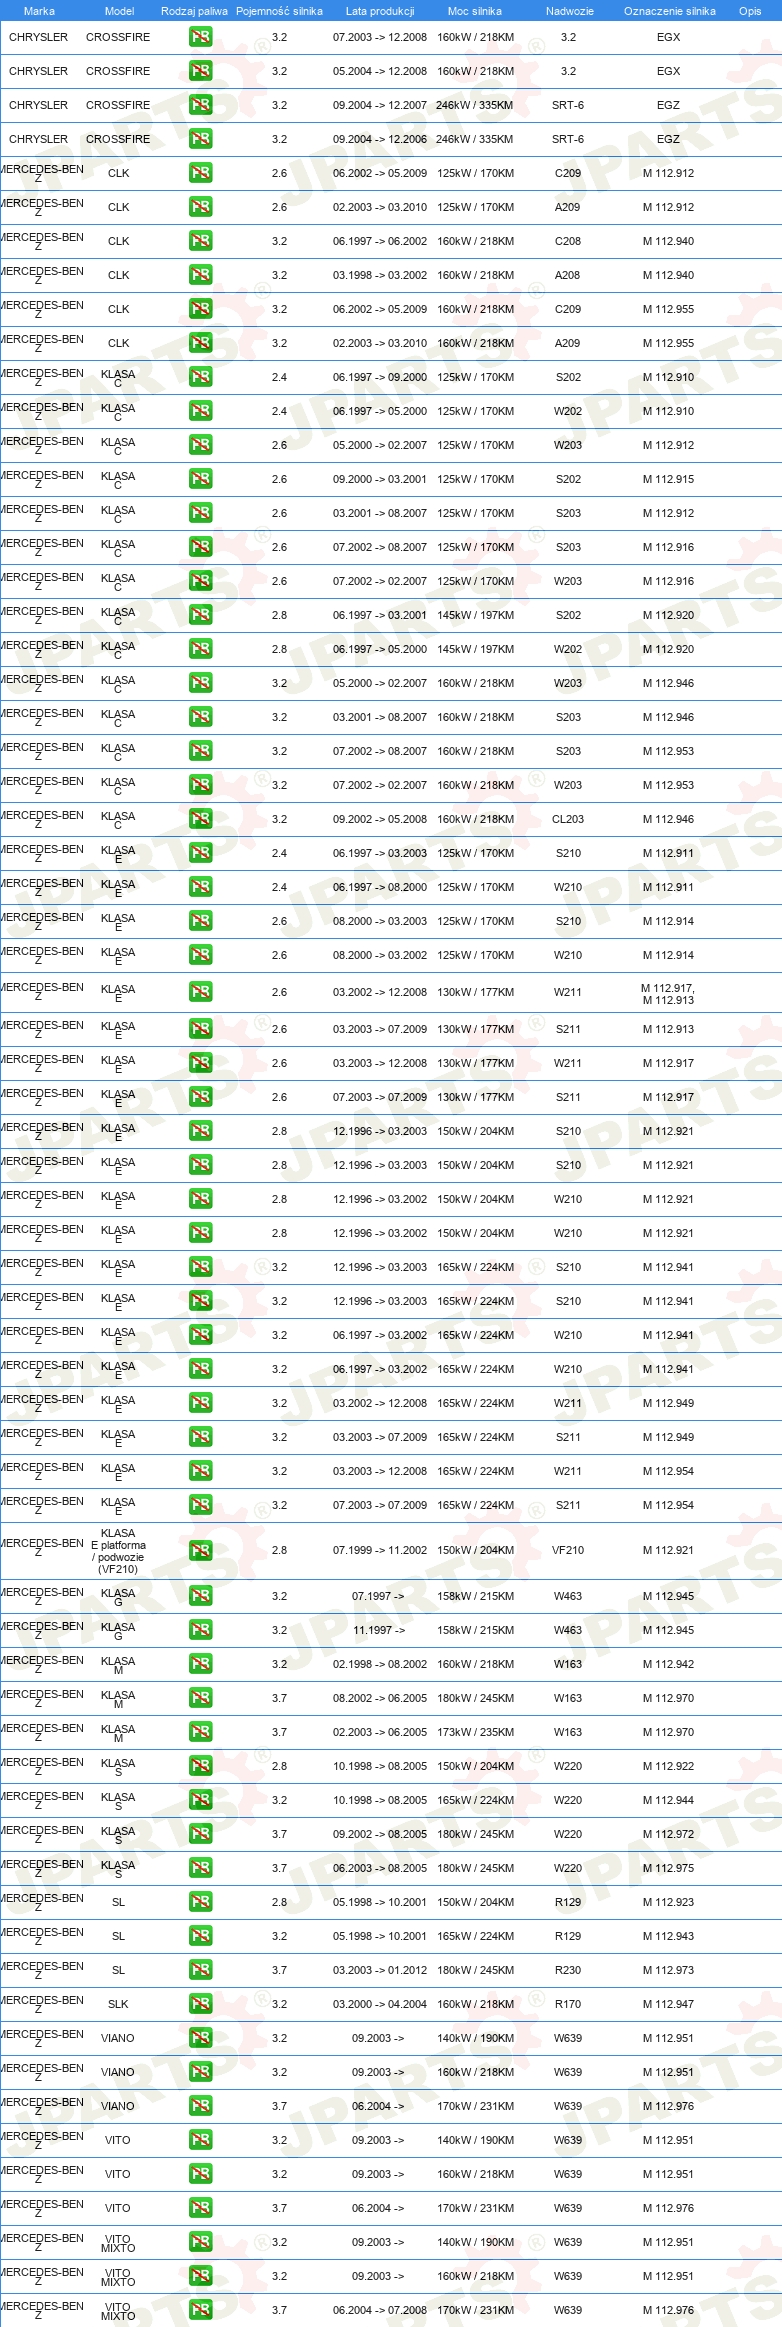Click the petrol icon in the Klasa E S211 M 112.954 row
The height and width of the screenshot is (2327, 782).
click(200, 1505)
